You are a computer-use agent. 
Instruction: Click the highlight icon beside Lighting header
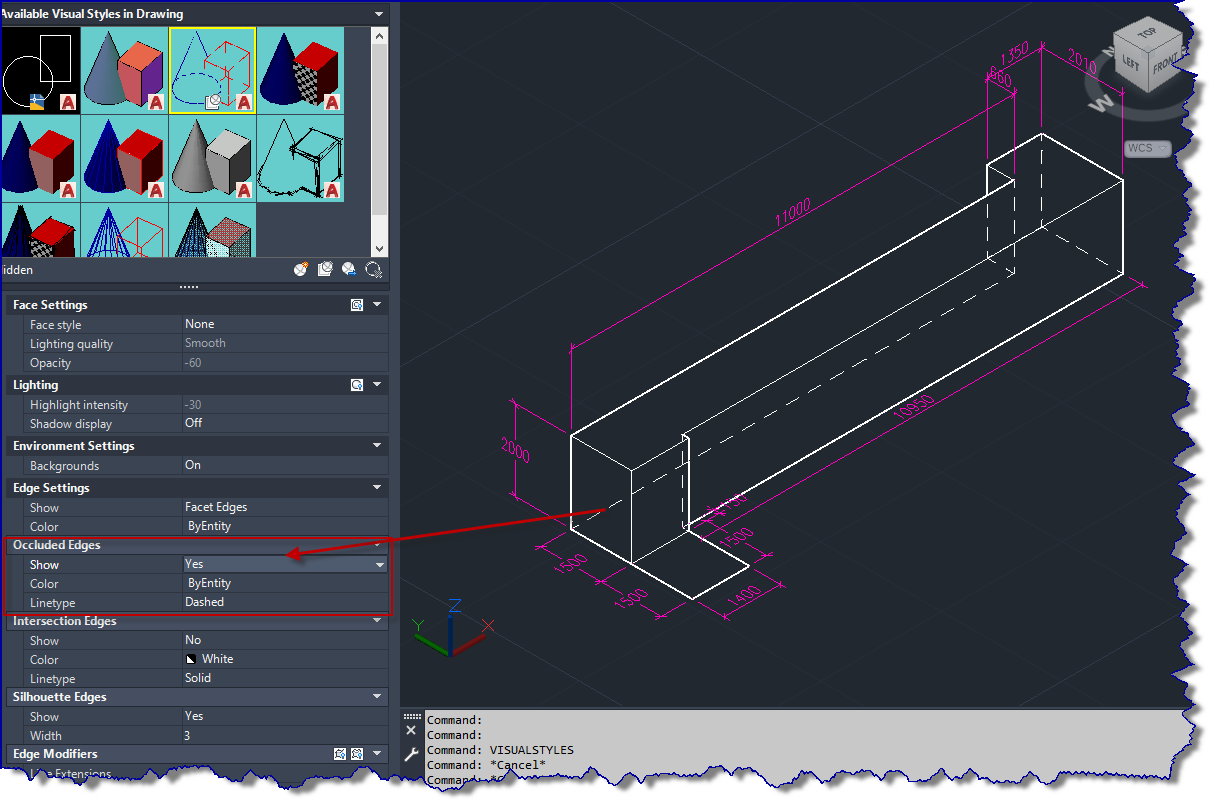356,384
